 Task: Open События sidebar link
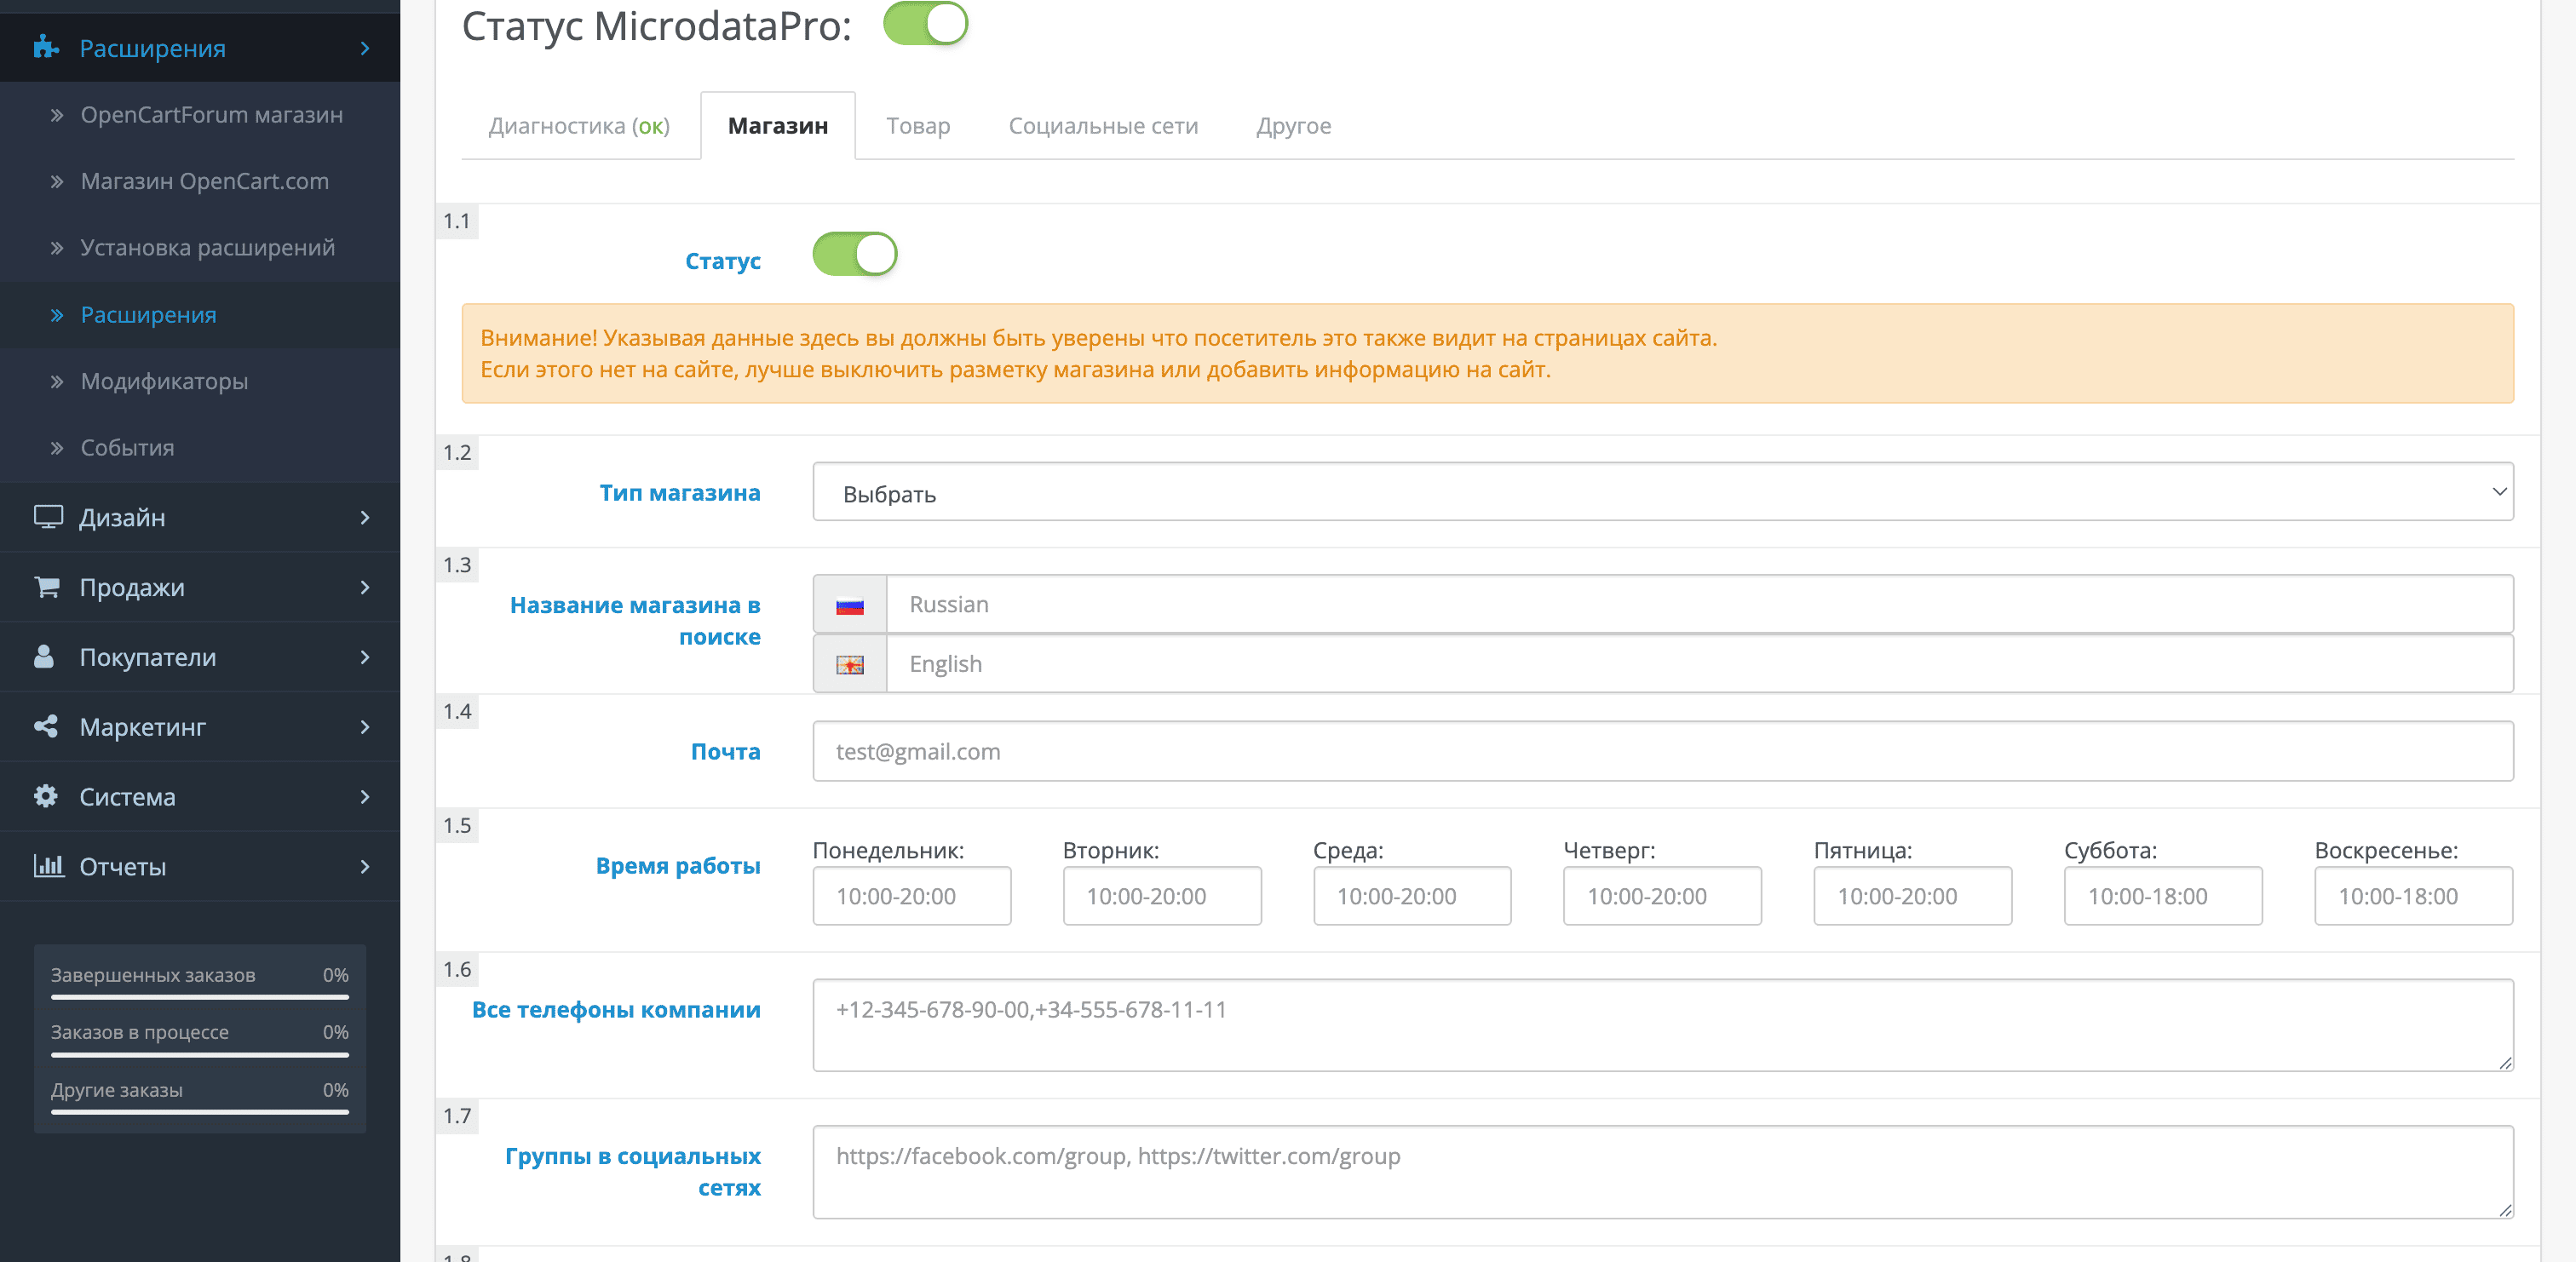pos(127,448)
